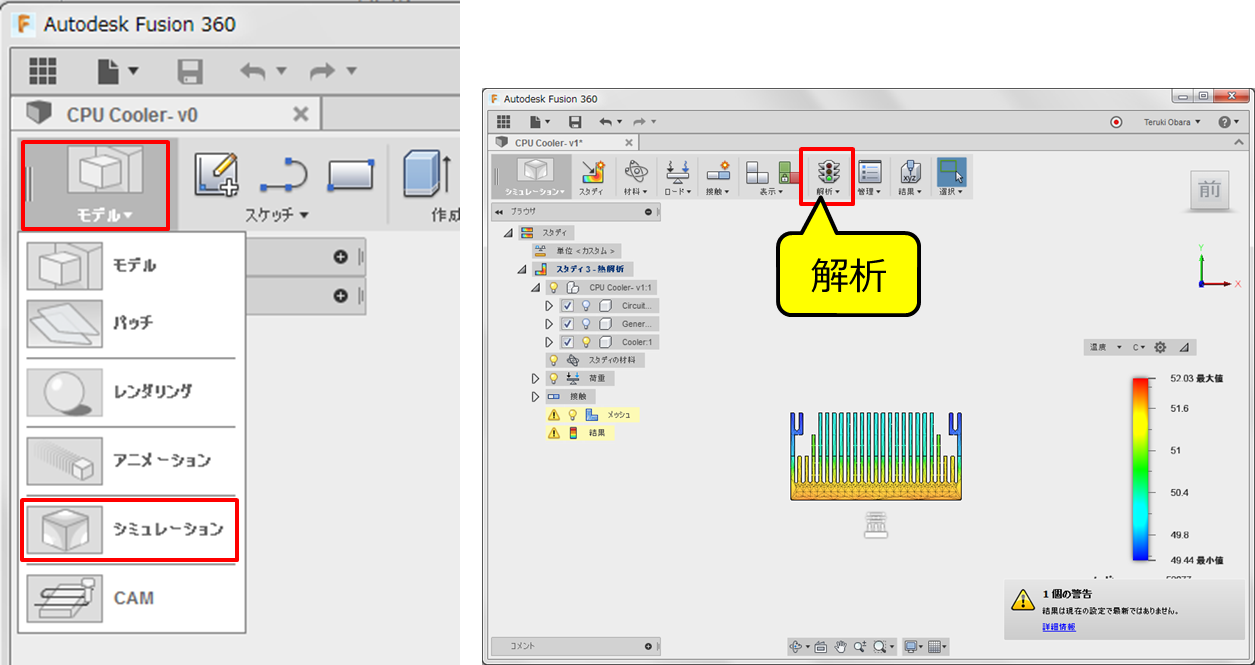Screen dimensions: 1255x665
Task: Toggle Circuit... visibility light bulb
Action: [x=587, y=306]
